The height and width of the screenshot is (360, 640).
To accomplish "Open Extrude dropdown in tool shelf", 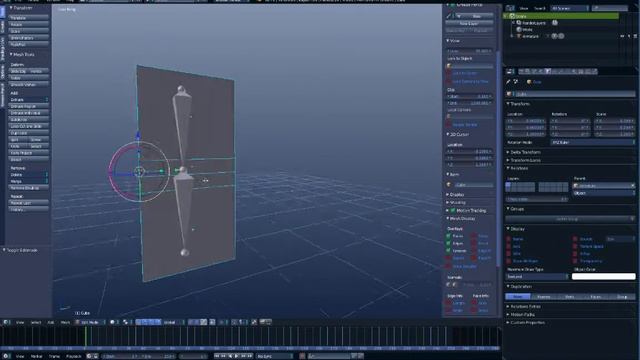I will point(29,100).
